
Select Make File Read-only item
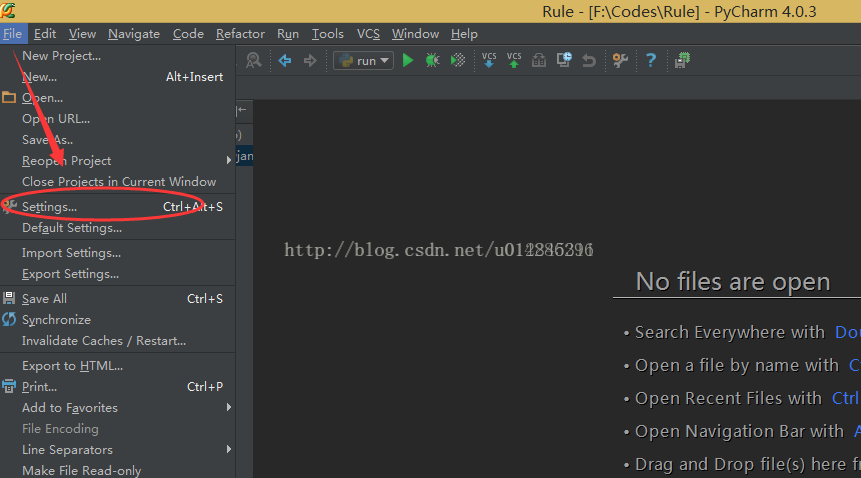pyautogui.click(x=118, y=470)
